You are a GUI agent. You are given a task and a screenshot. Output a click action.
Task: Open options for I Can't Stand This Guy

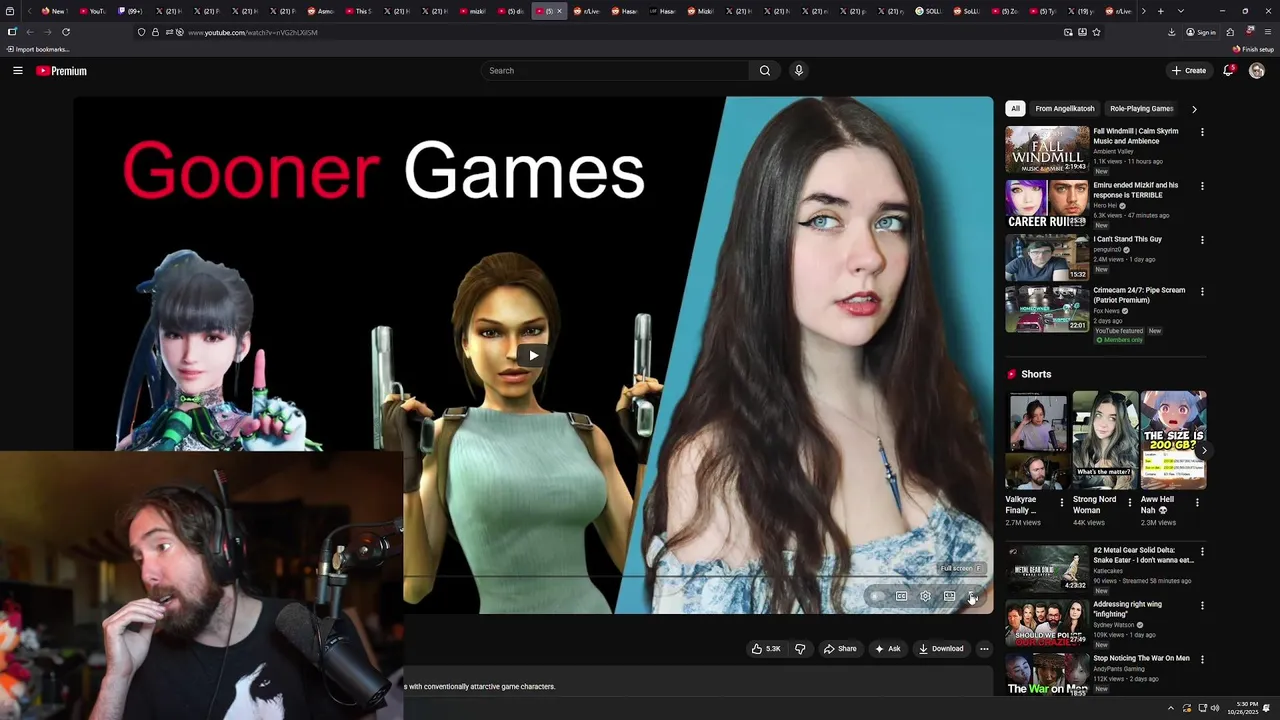[1202, 240]
